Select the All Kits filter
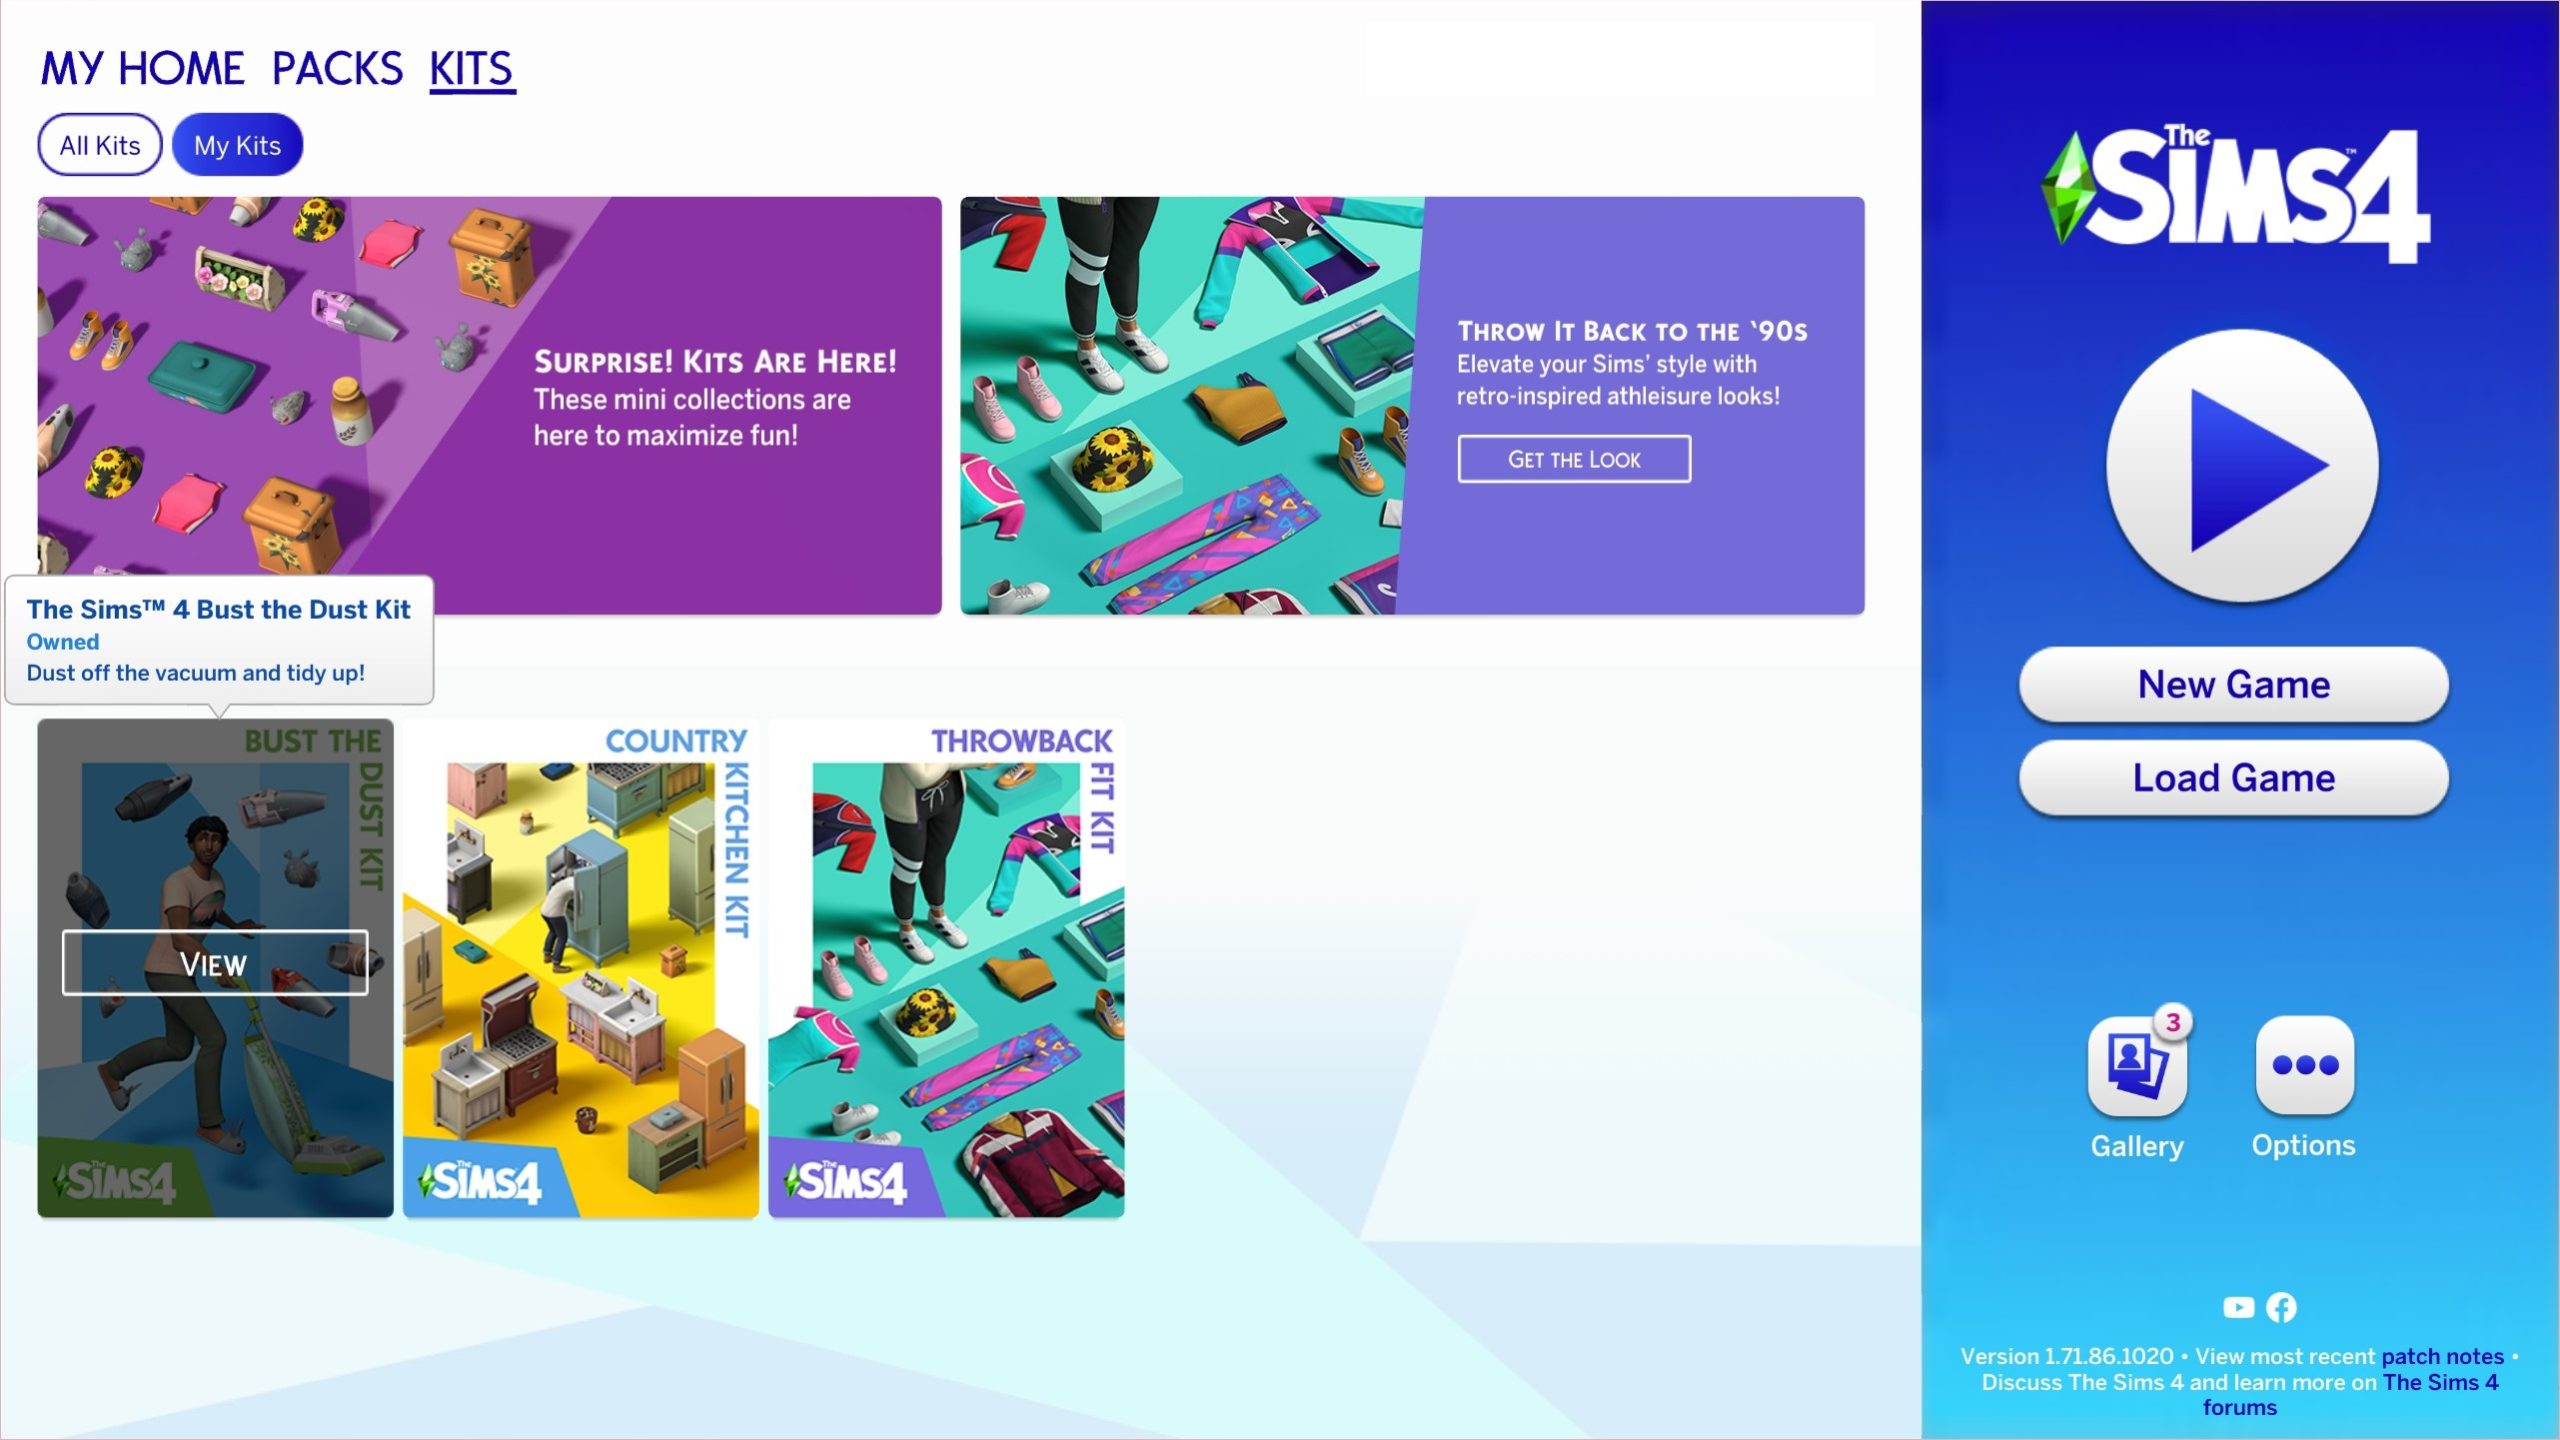 click(x=100, y=145)
